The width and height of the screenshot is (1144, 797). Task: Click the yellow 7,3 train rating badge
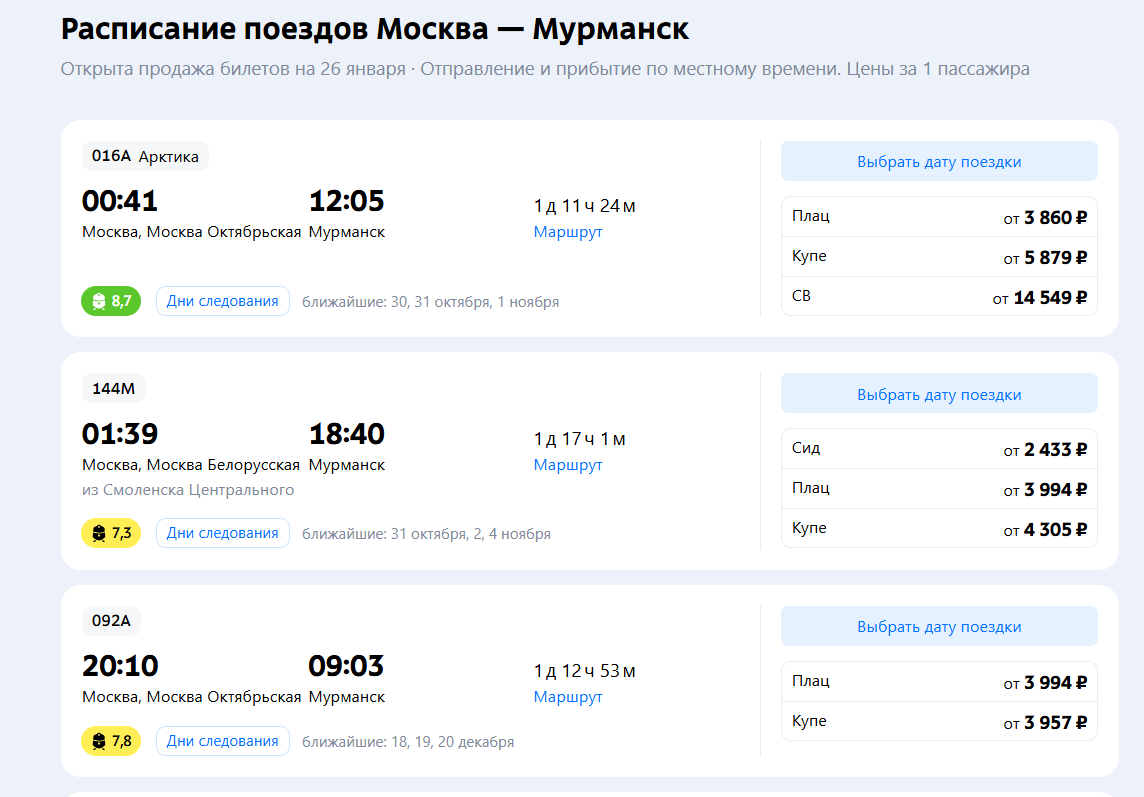pos(111,534)
